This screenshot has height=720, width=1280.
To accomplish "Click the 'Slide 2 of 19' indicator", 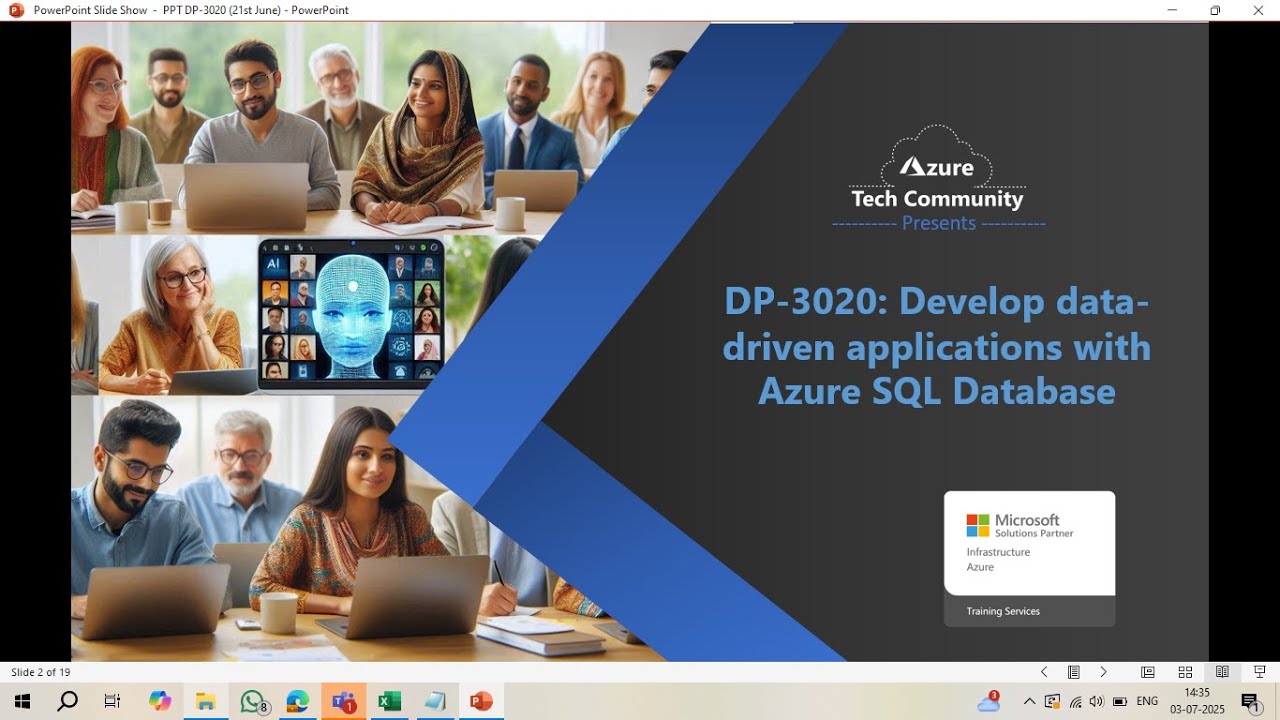I will tap(41, 672).
